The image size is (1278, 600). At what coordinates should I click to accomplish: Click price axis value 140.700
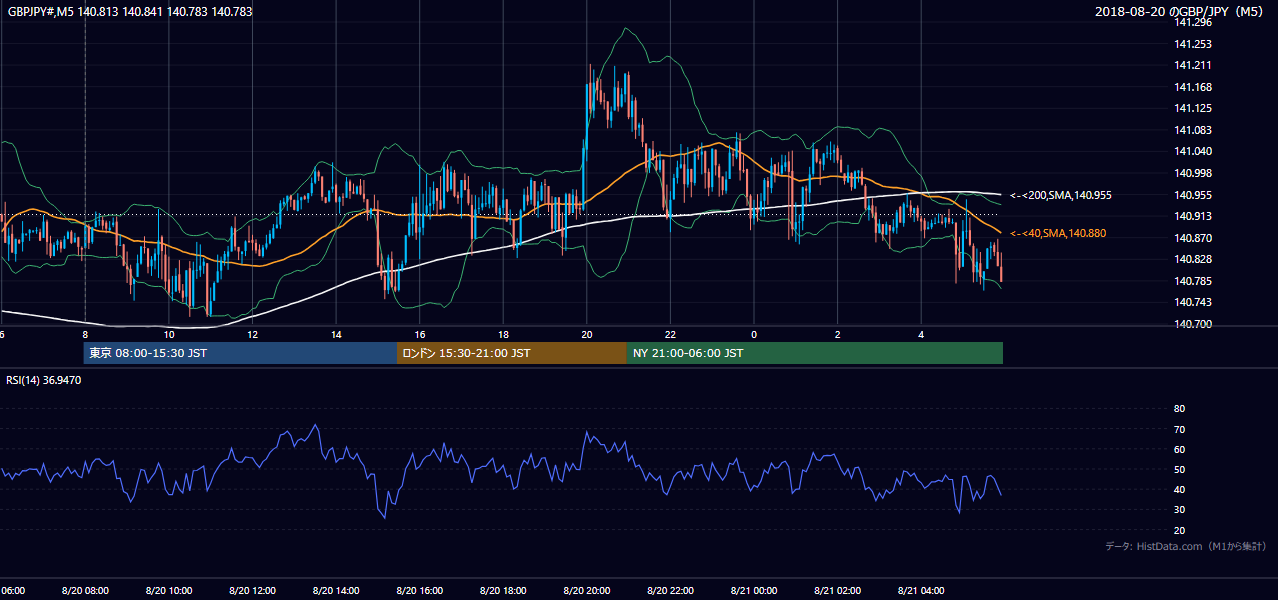pyautogui.click(x=1193, y=324)
